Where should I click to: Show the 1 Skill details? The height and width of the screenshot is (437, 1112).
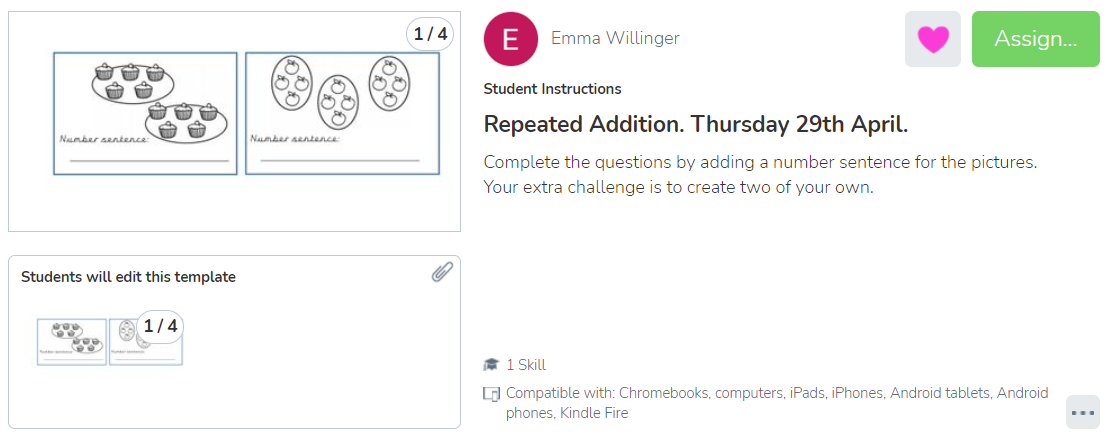point(526,365)
